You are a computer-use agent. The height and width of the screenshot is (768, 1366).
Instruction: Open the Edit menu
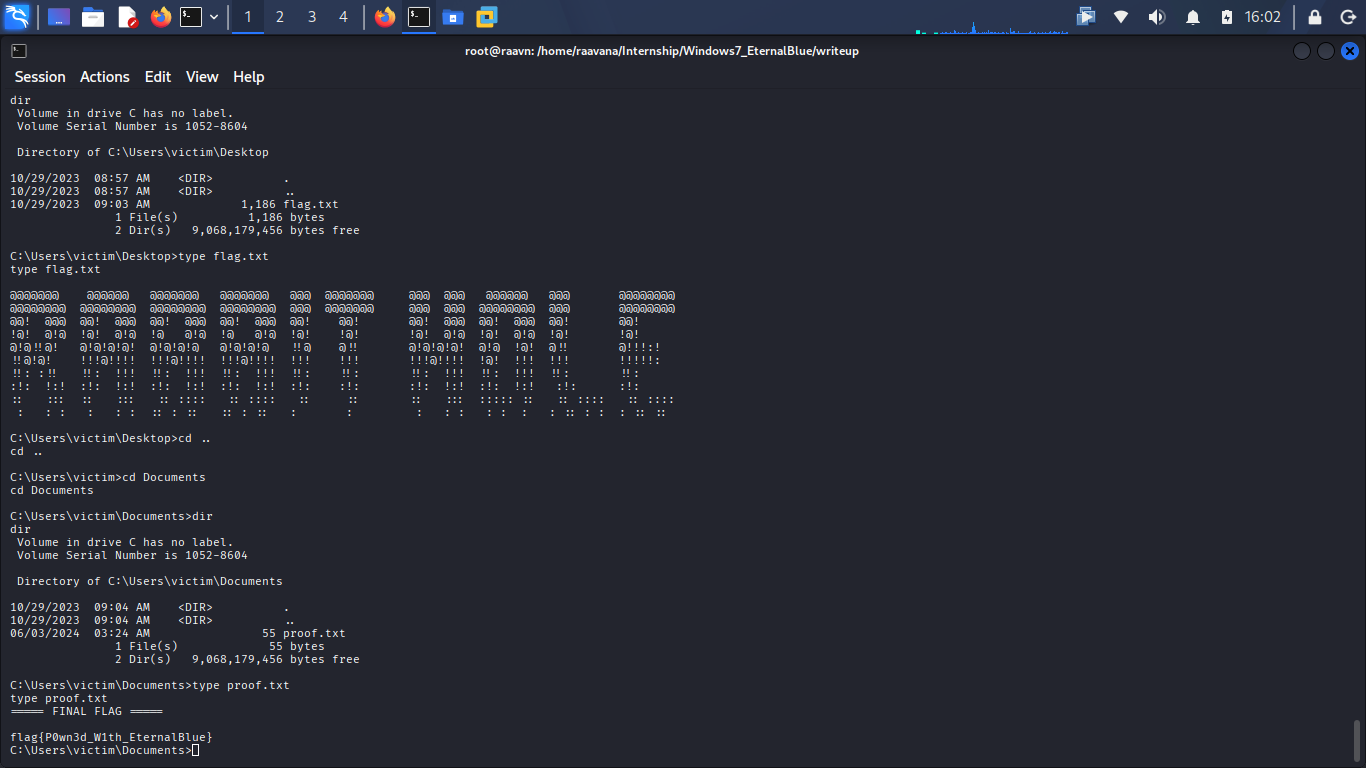158,77
